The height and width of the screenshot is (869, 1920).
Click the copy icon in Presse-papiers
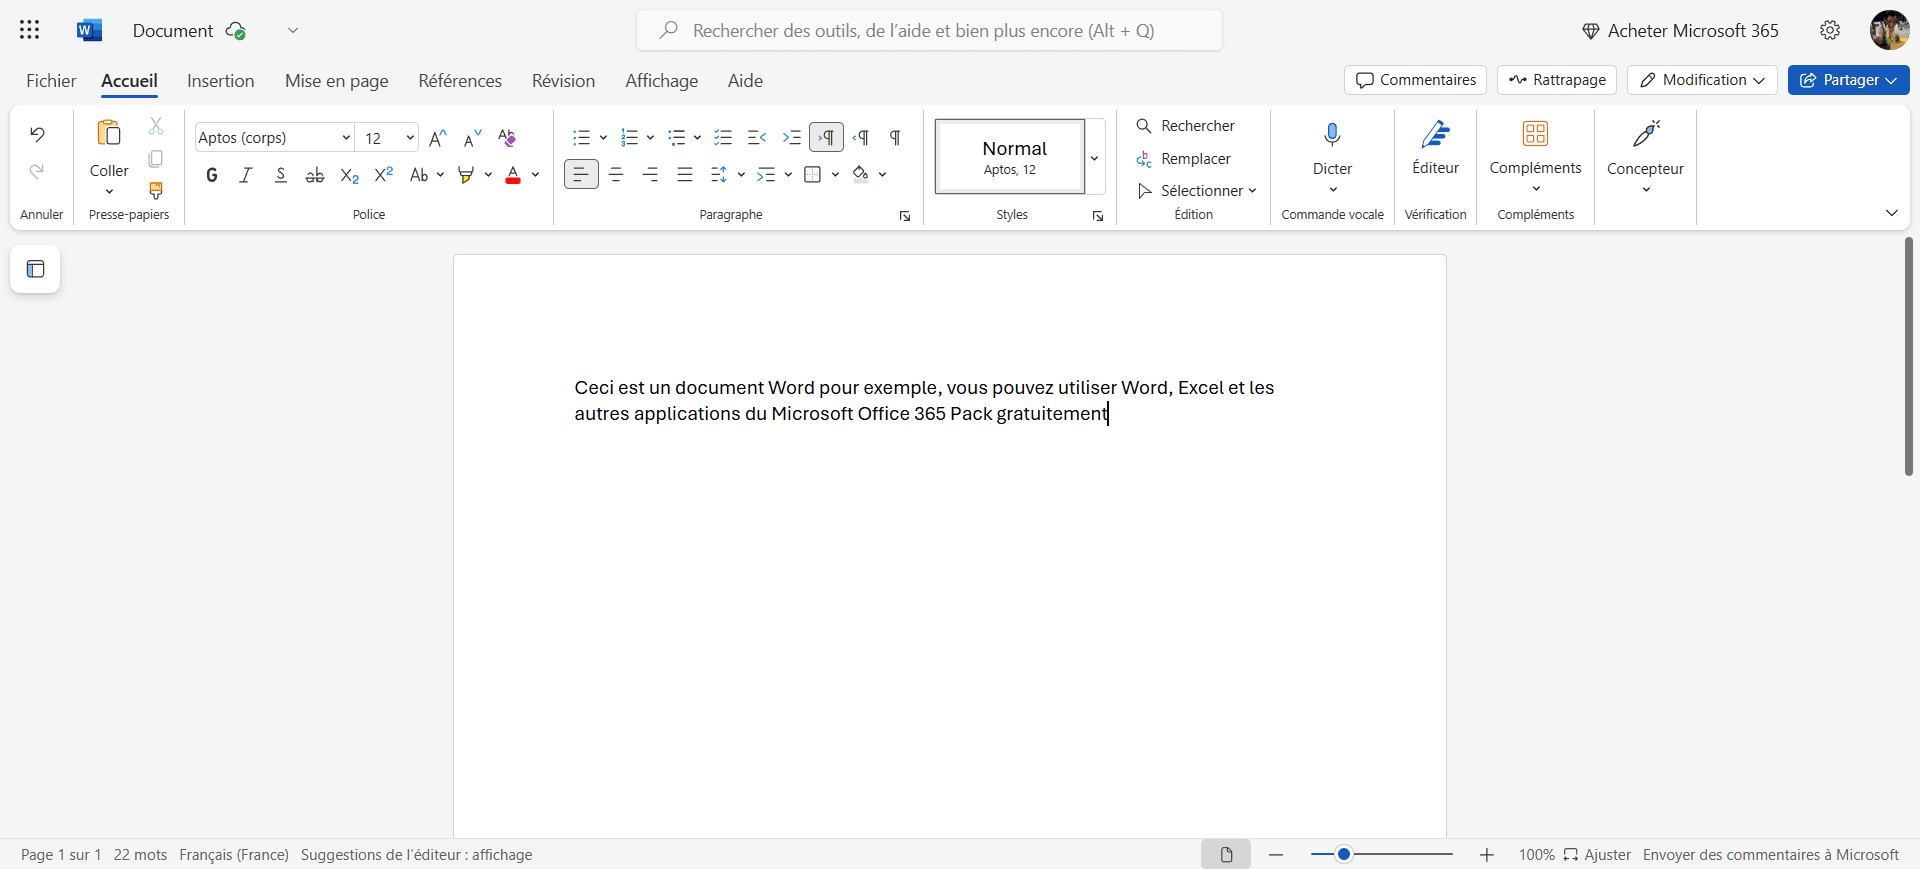[x=156, y=158]
